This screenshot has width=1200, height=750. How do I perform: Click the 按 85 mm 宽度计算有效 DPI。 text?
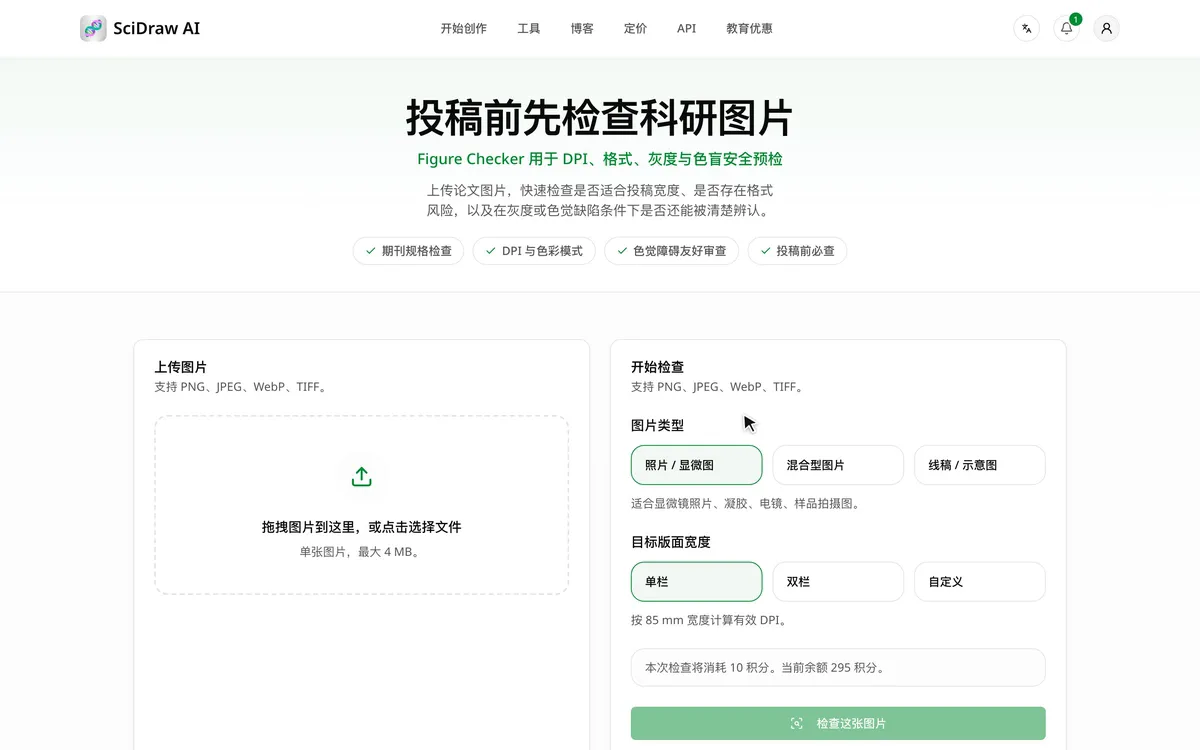pos(710,620)
